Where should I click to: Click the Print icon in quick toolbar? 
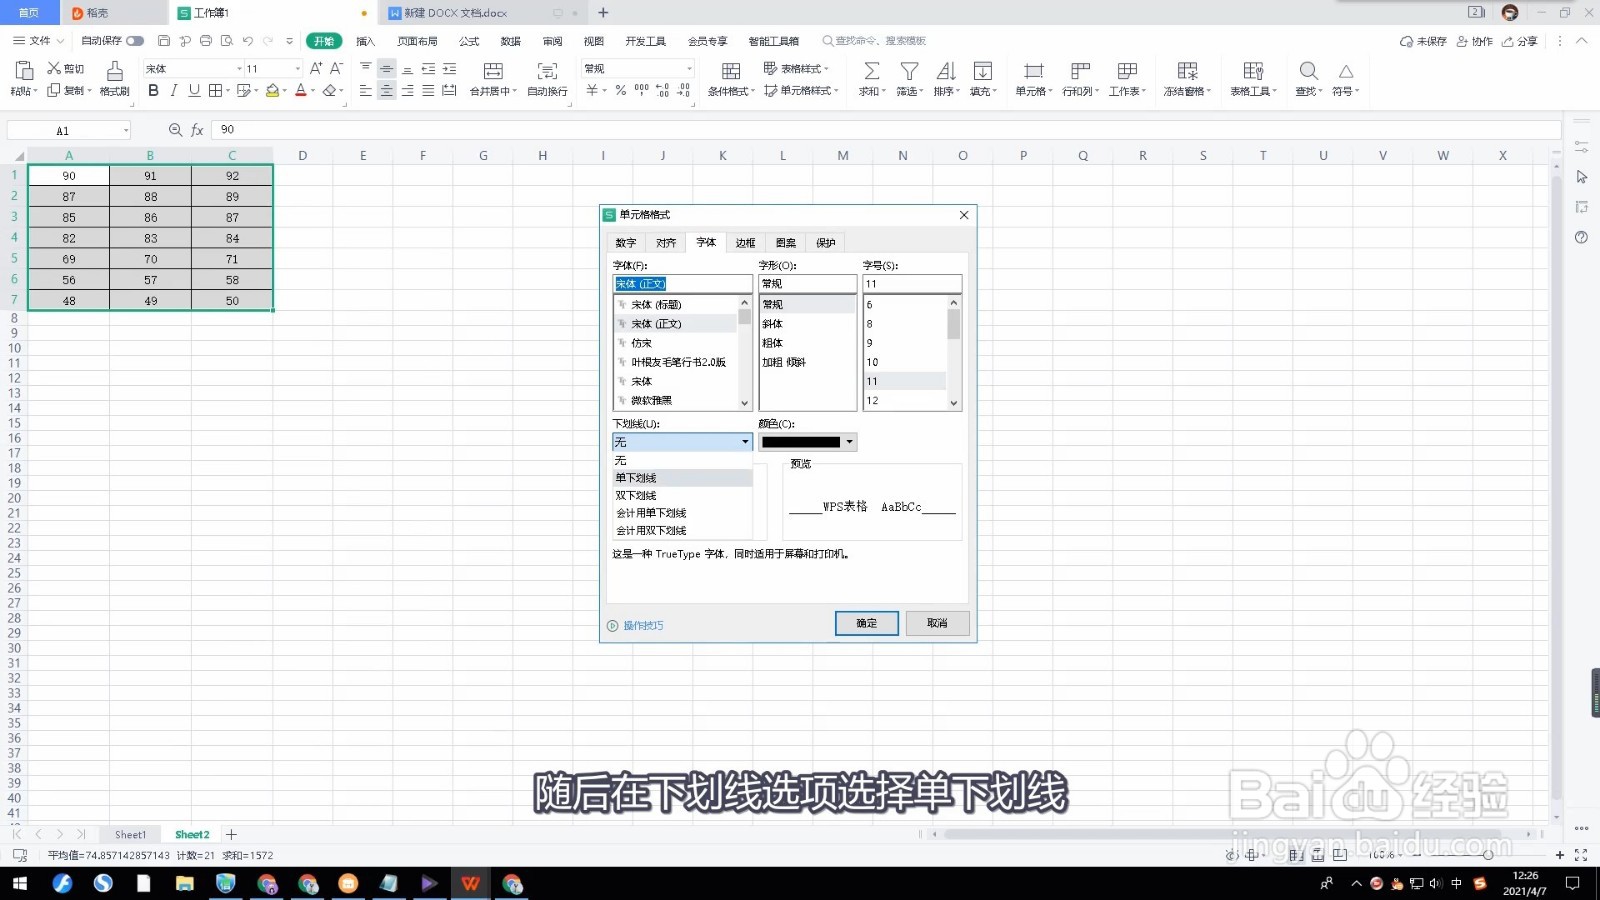coord(206,41)
